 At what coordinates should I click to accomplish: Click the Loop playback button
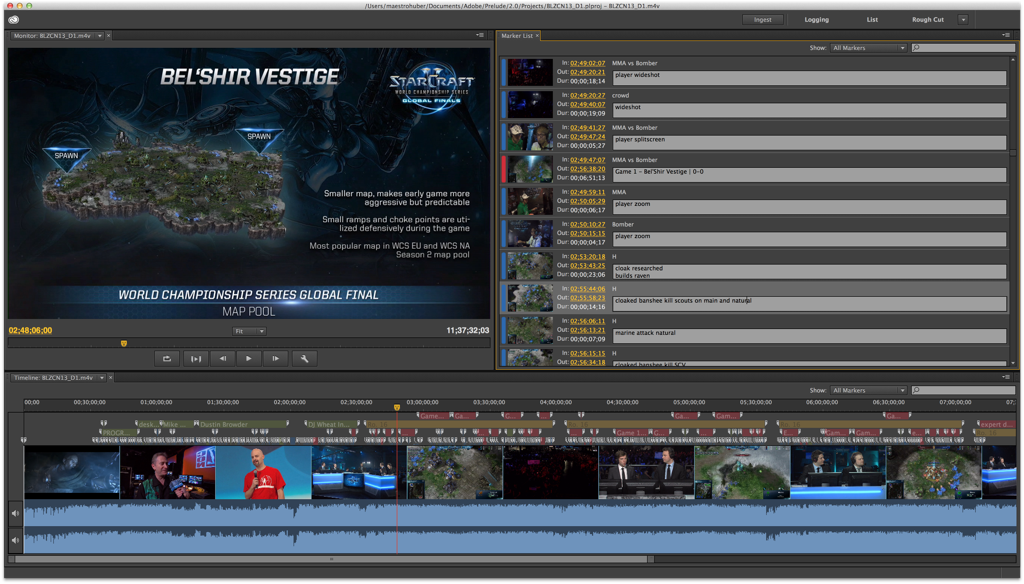click(167, 358)
